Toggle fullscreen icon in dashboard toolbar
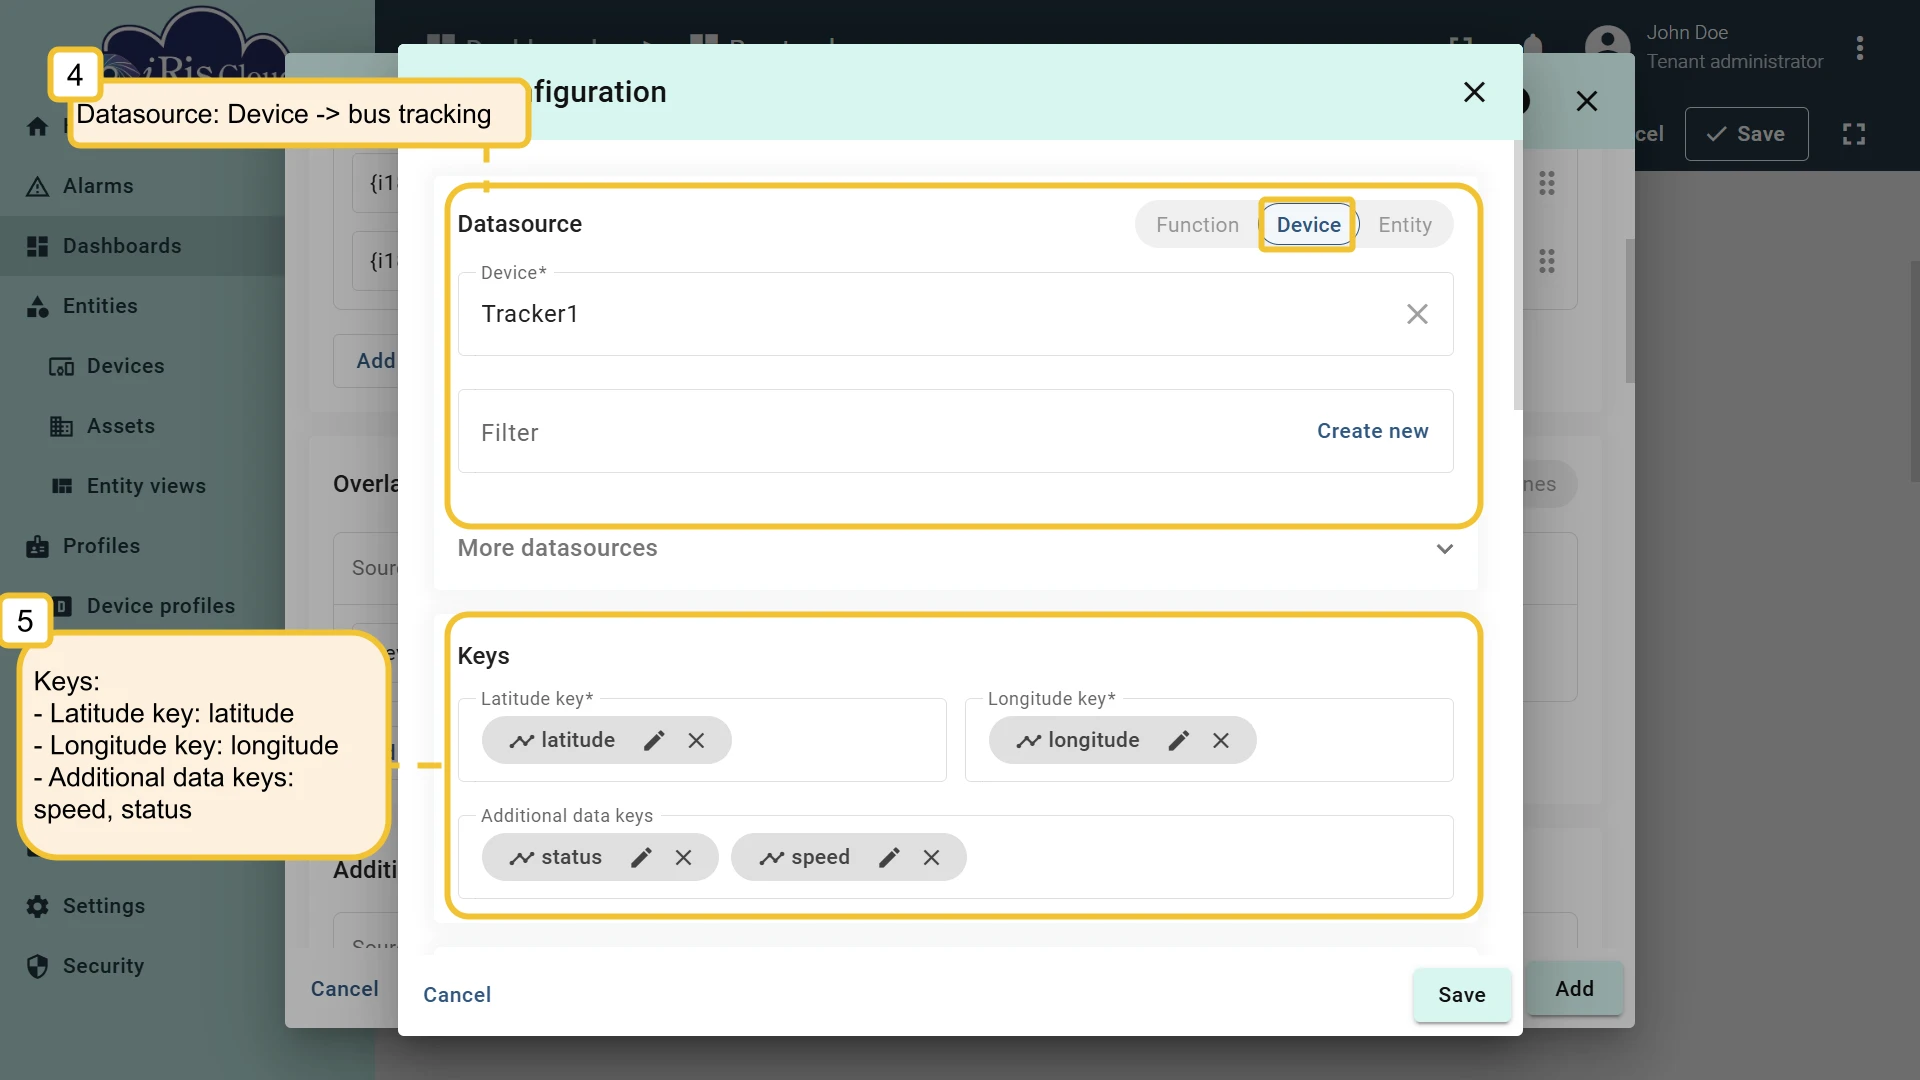Image resolution: width=1920 pixels, height=1080 pixels. pos(1854,134)
